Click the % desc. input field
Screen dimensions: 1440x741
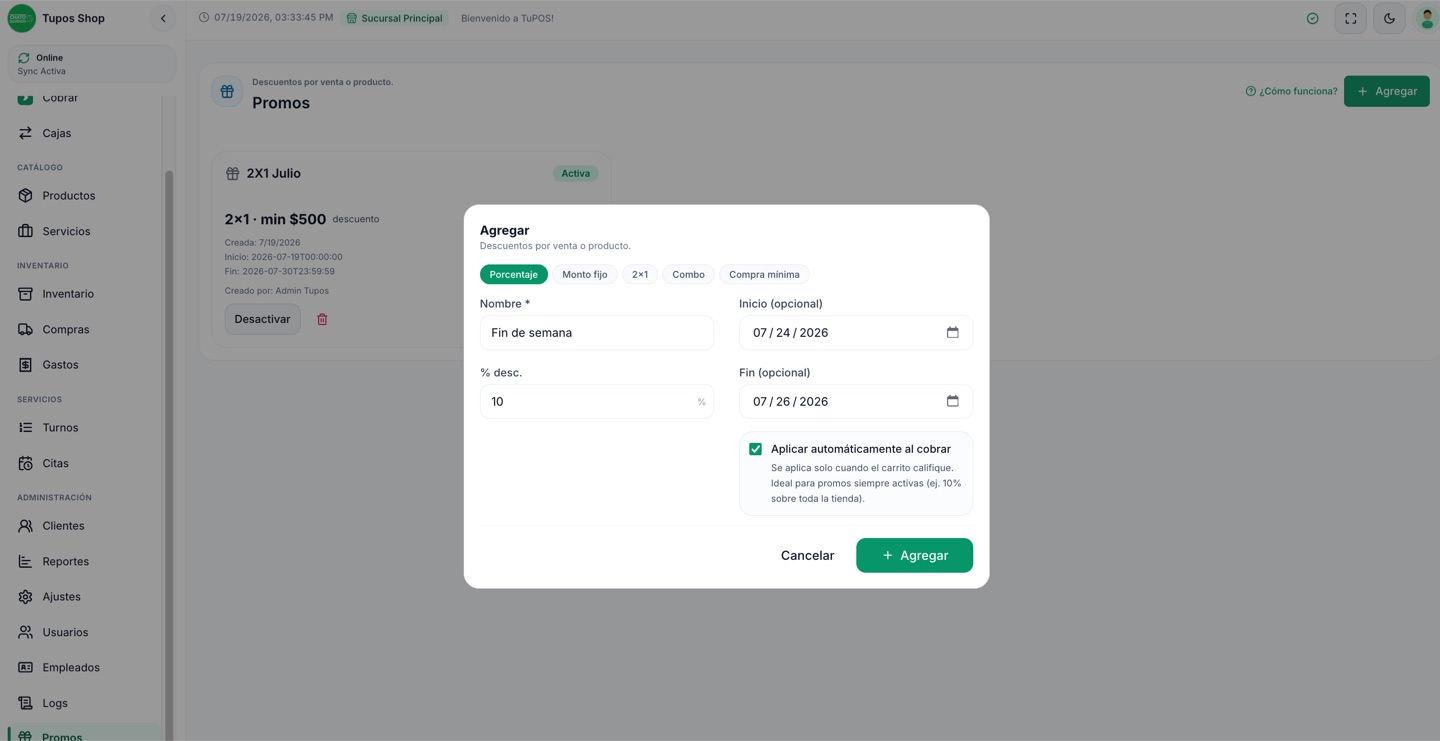(597, 401)
